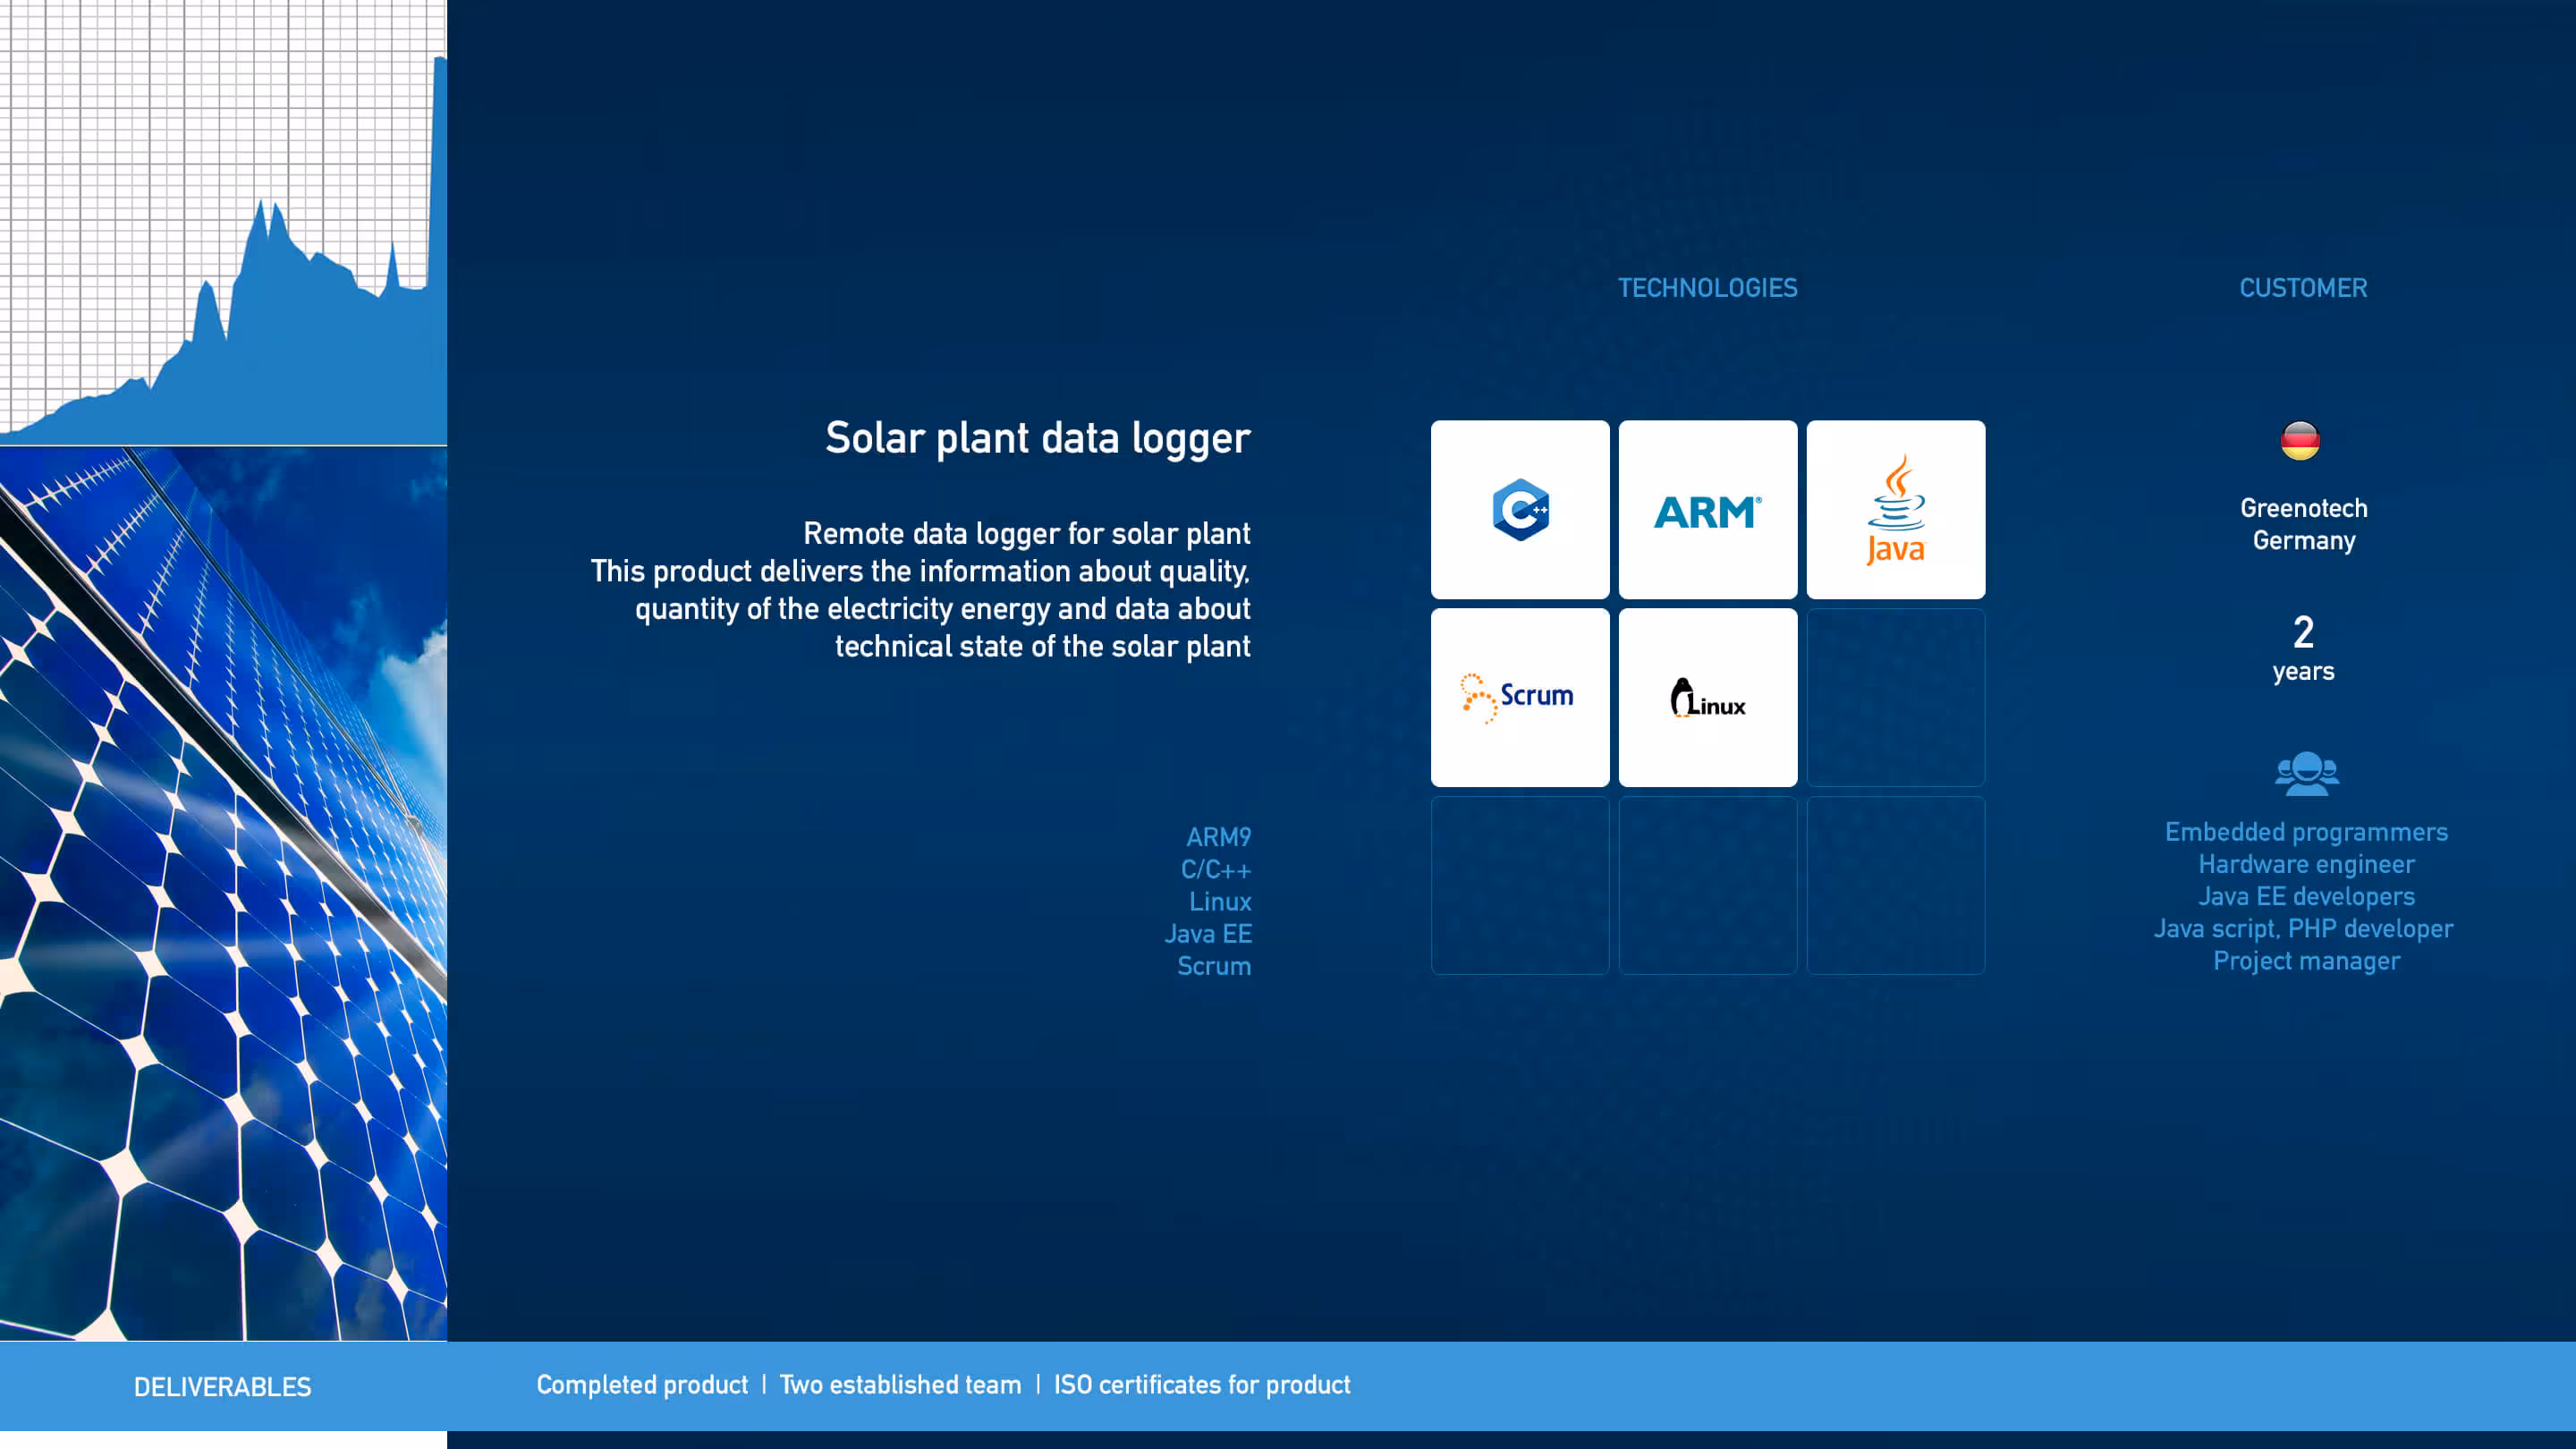Click ISO certificates for product text

pyautogui.click(x=1201, y=1385)
